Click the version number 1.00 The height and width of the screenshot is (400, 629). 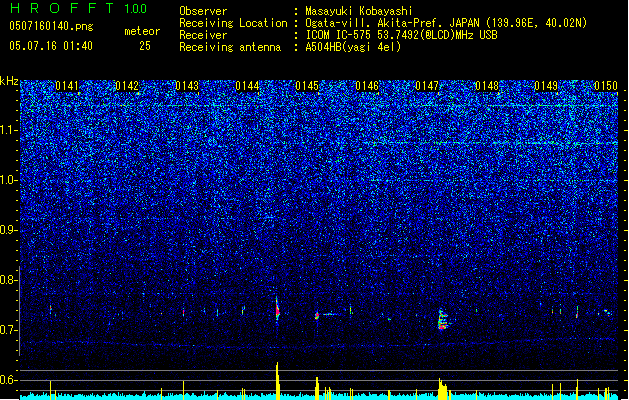(x=136, y=9)
